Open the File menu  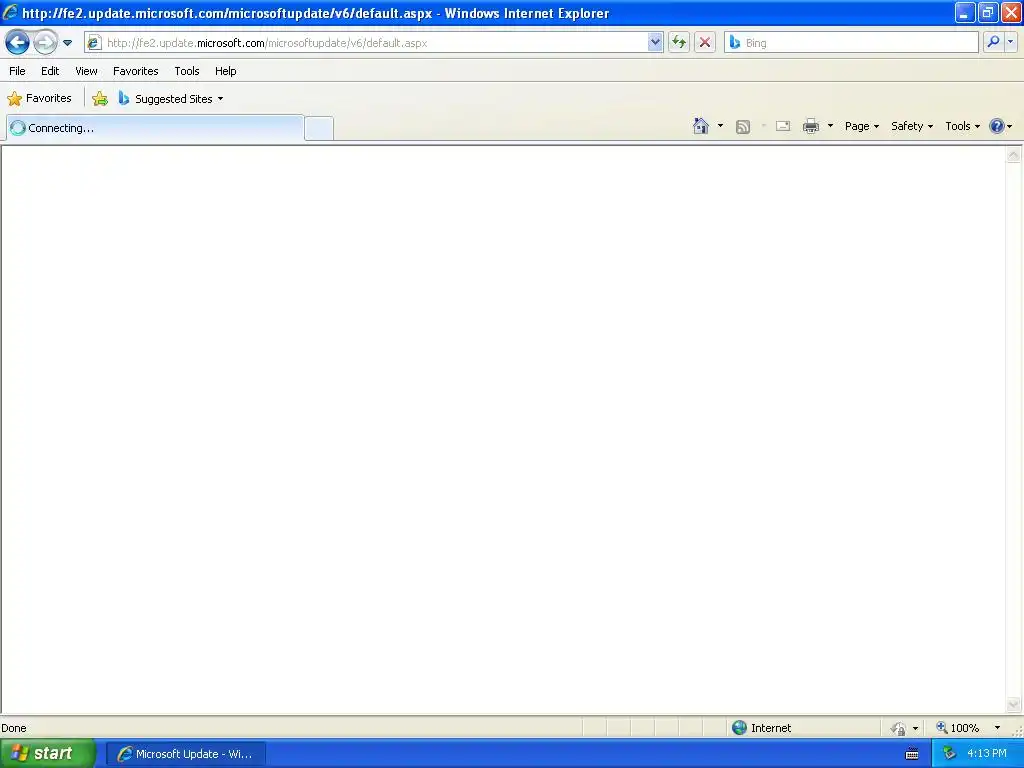pyautogui.click(x=17, y=71)
